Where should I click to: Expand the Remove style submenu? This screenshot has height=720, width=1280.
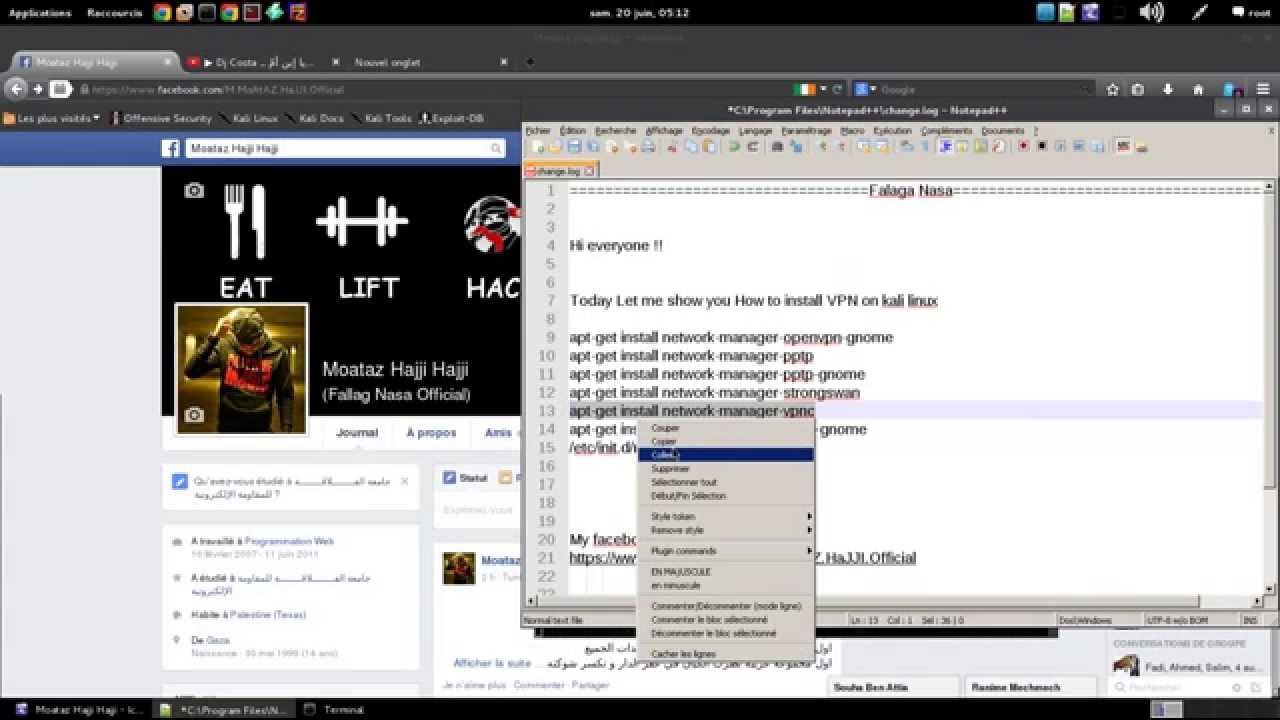click(x=726, y=530)
